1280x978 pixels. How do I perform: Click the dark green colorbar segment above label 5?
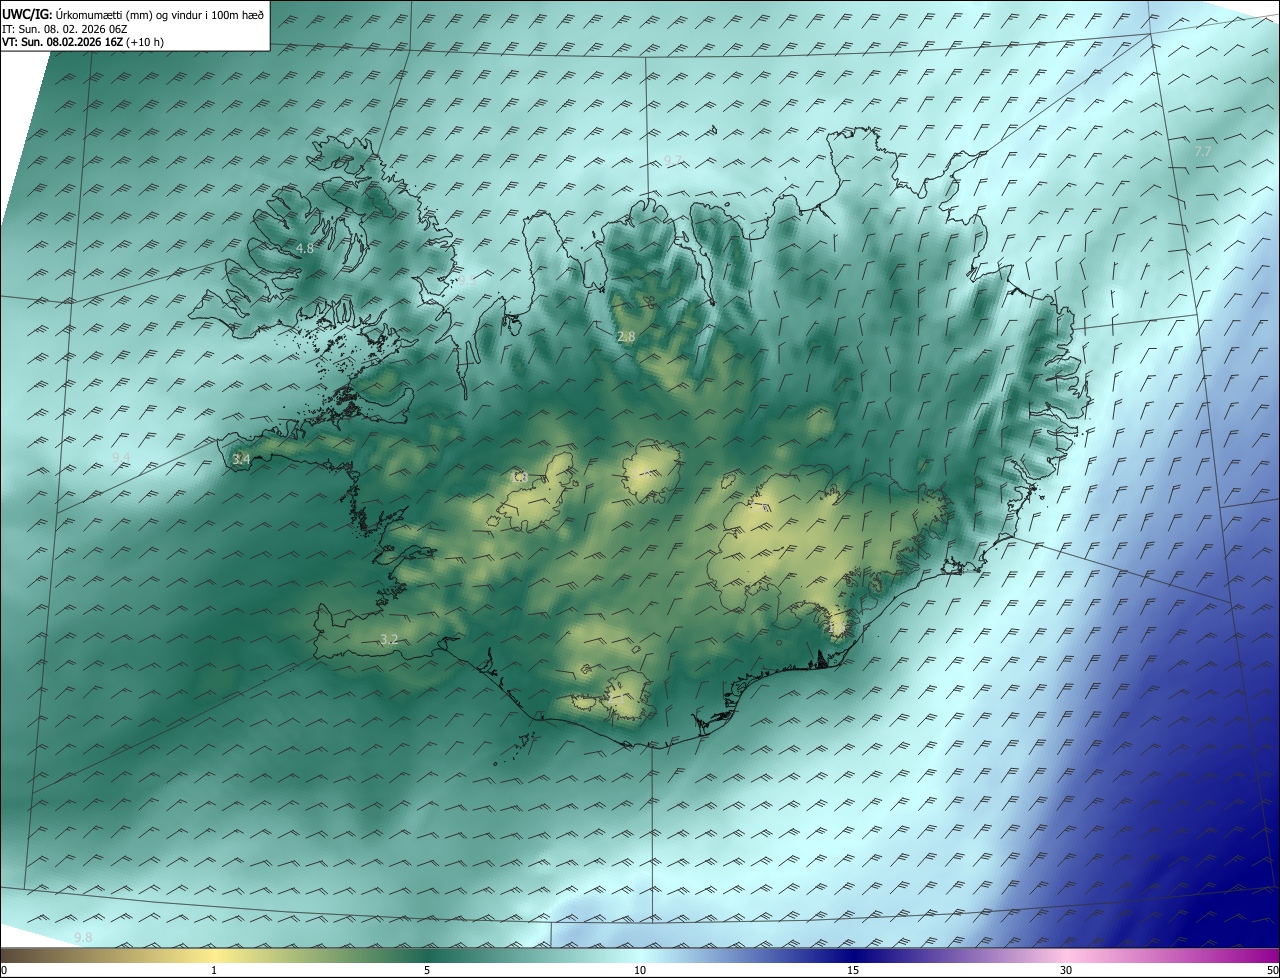427,955
